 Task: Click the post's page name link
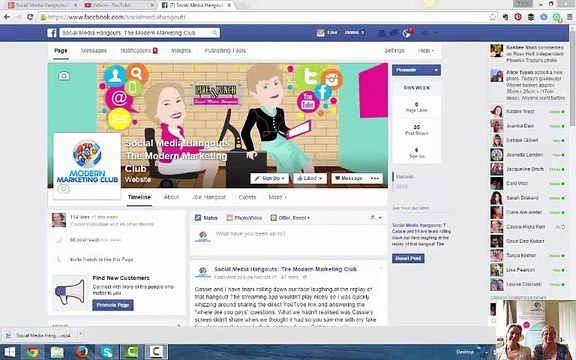pyautogui.click(x=285, y=269)
